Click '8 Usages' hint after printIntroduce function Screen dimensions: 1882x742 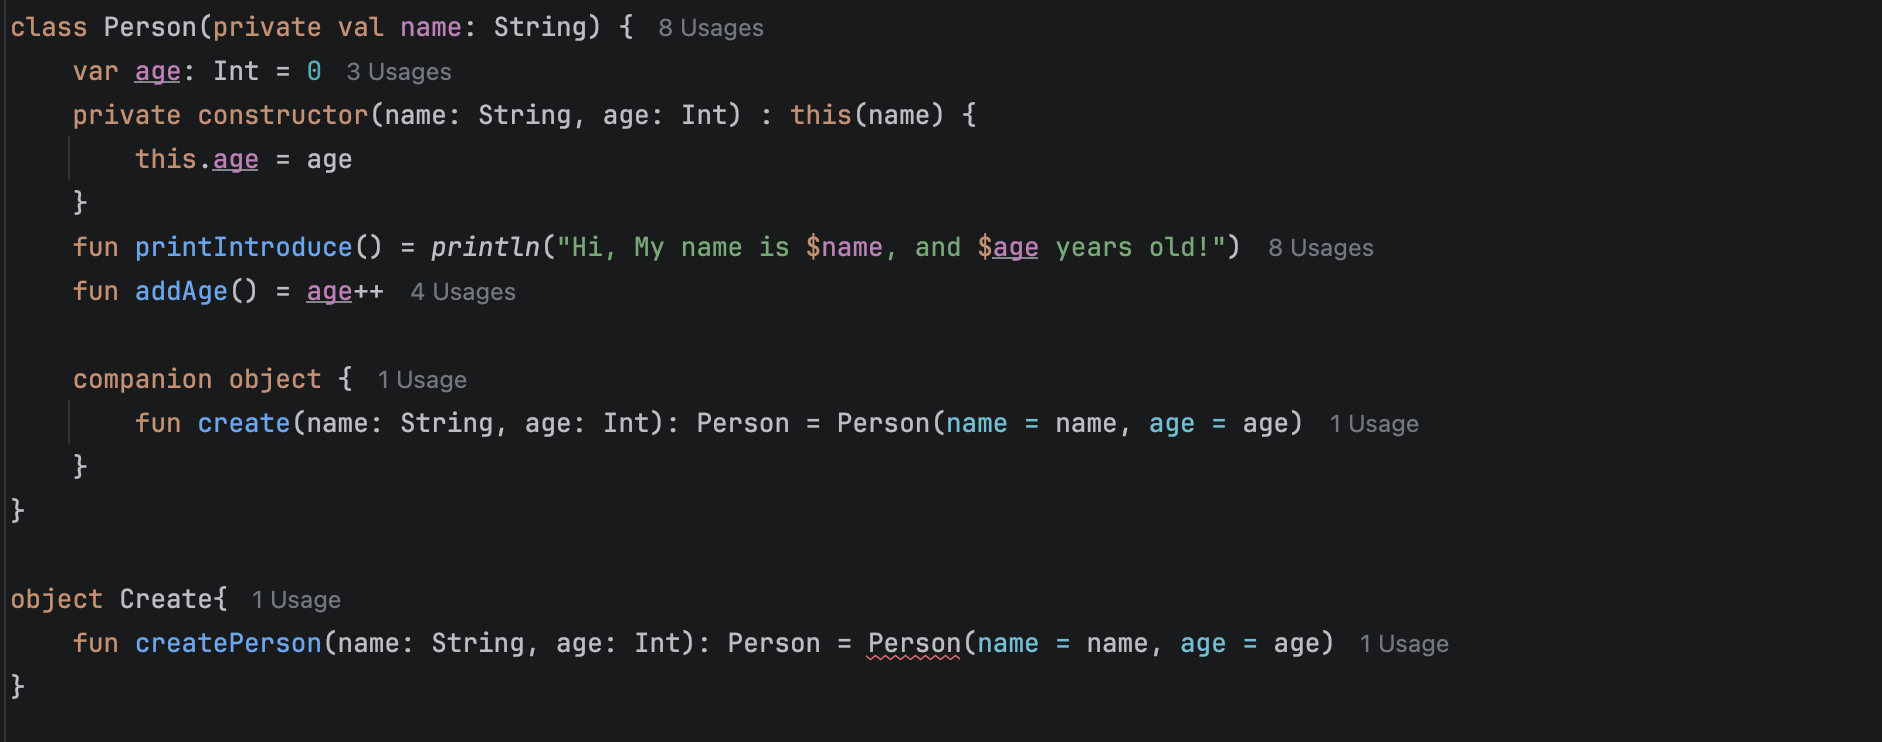click(1321, 248)
